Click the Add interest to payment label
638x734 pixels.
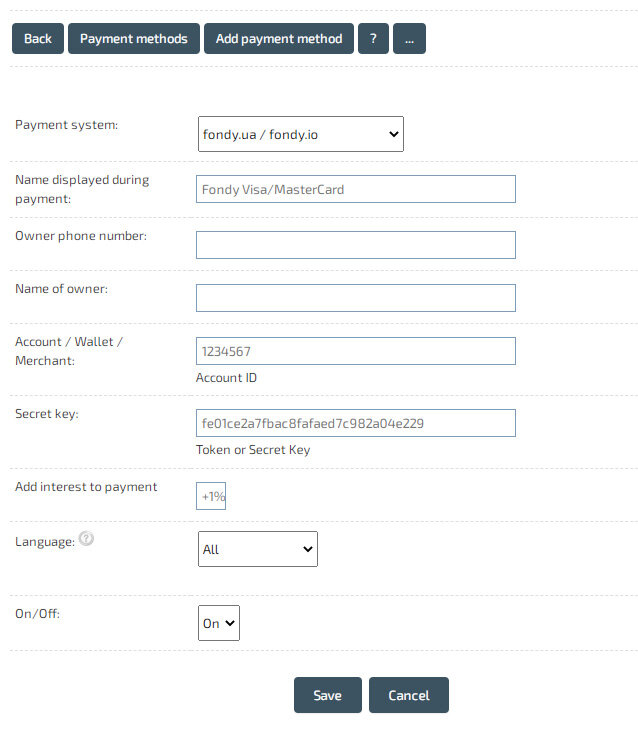click(x=86, y=487)
